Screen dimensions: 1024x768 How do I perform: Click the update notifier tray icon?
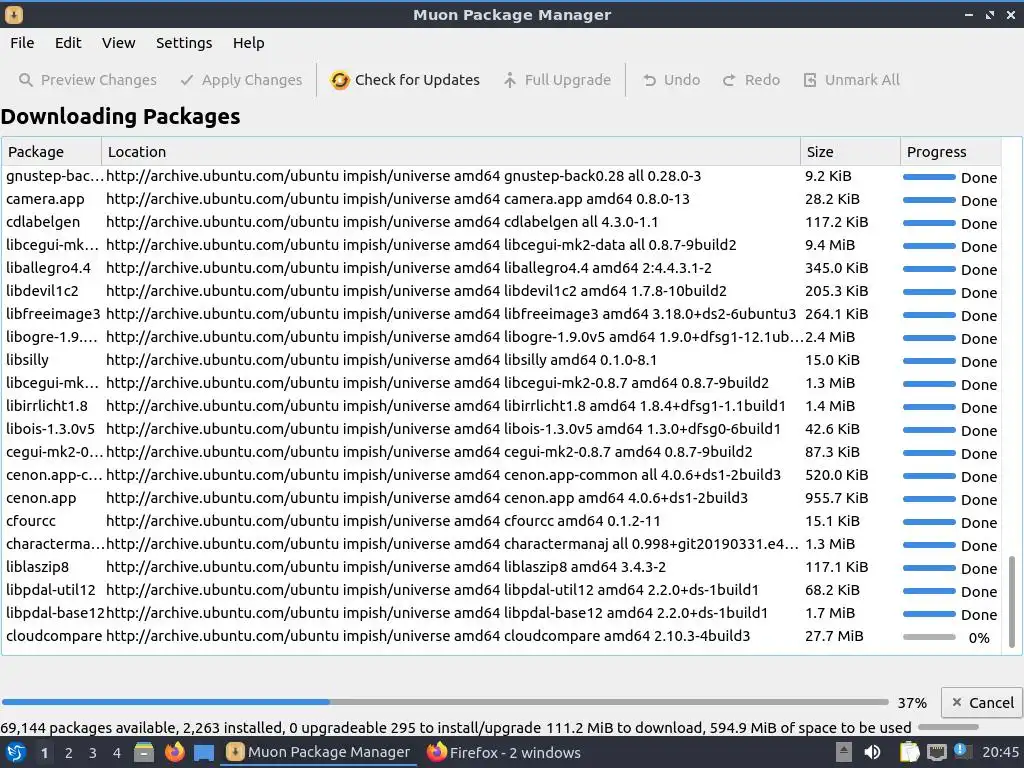tap(961, 752)
